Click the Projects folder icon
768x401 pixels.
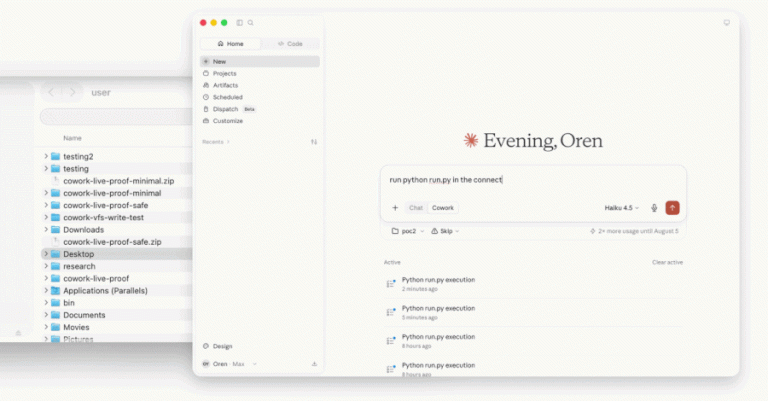[206, 73]
